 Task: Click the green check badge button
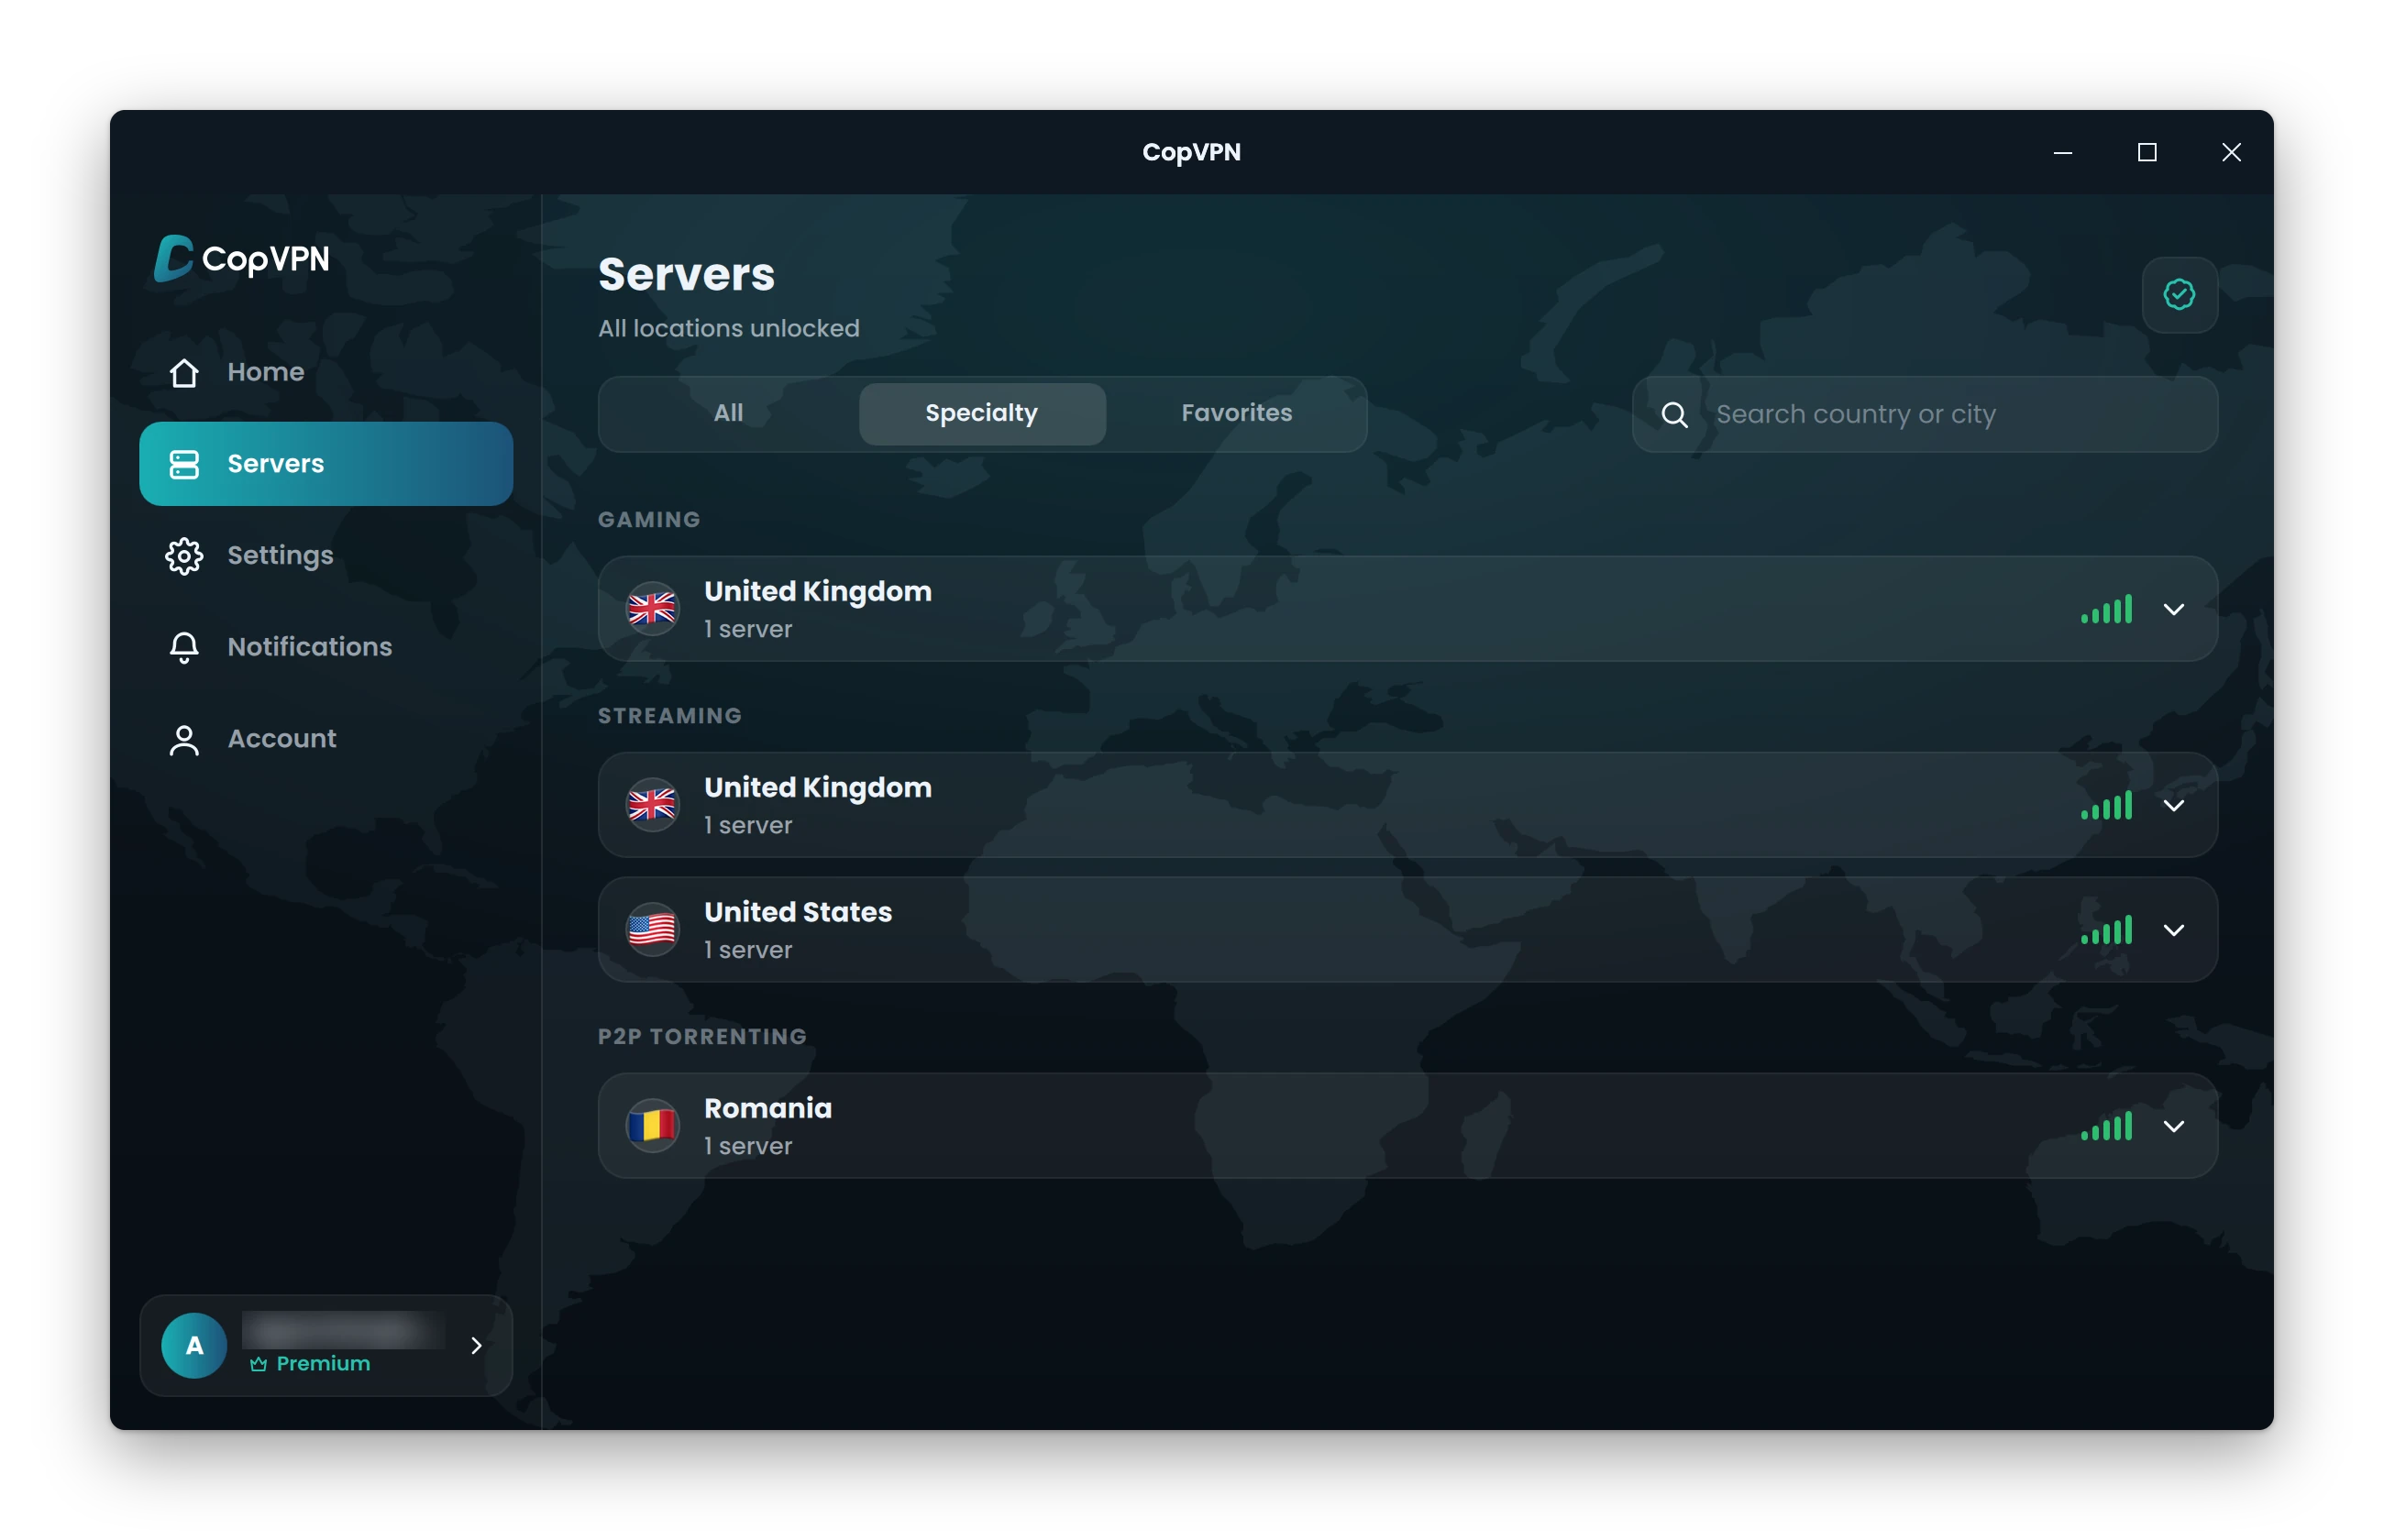[2179, 295]
